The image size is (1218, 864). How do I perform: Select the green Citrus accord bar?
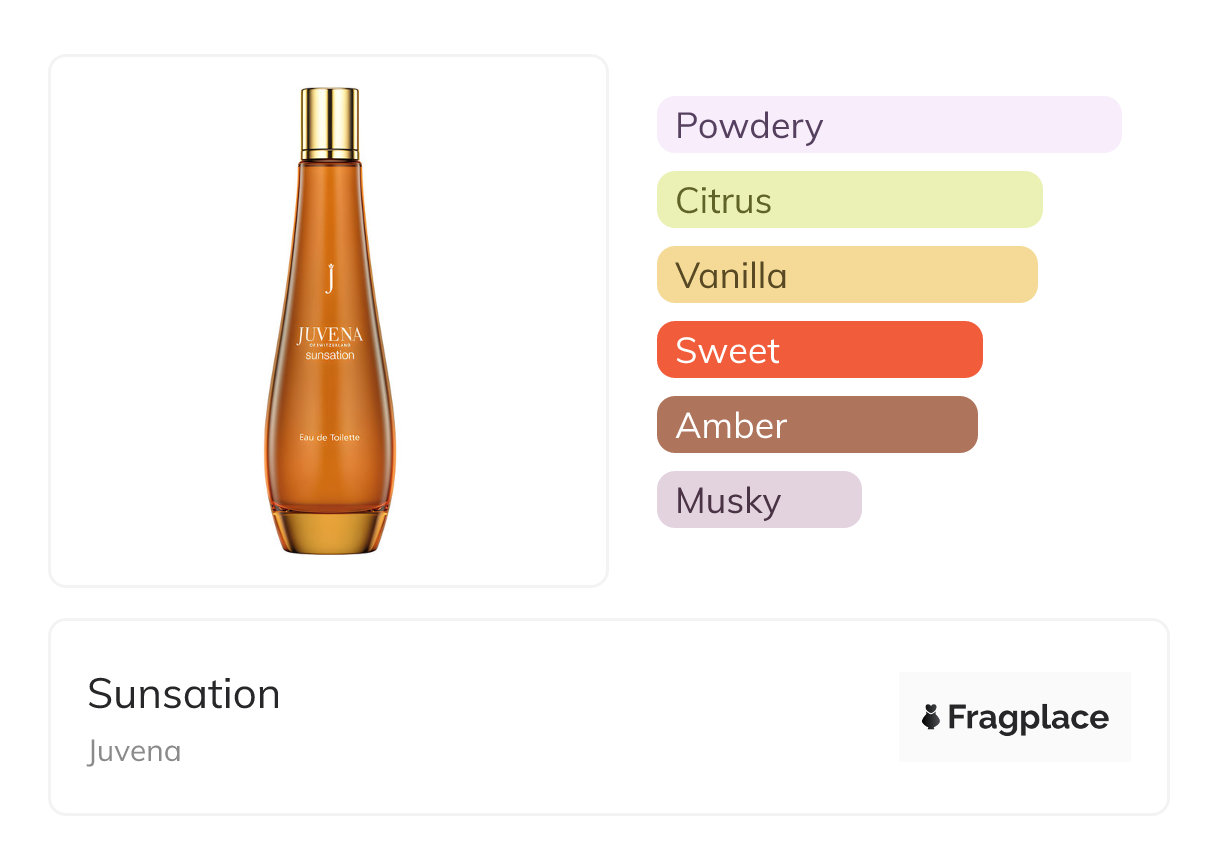point(849,200)
